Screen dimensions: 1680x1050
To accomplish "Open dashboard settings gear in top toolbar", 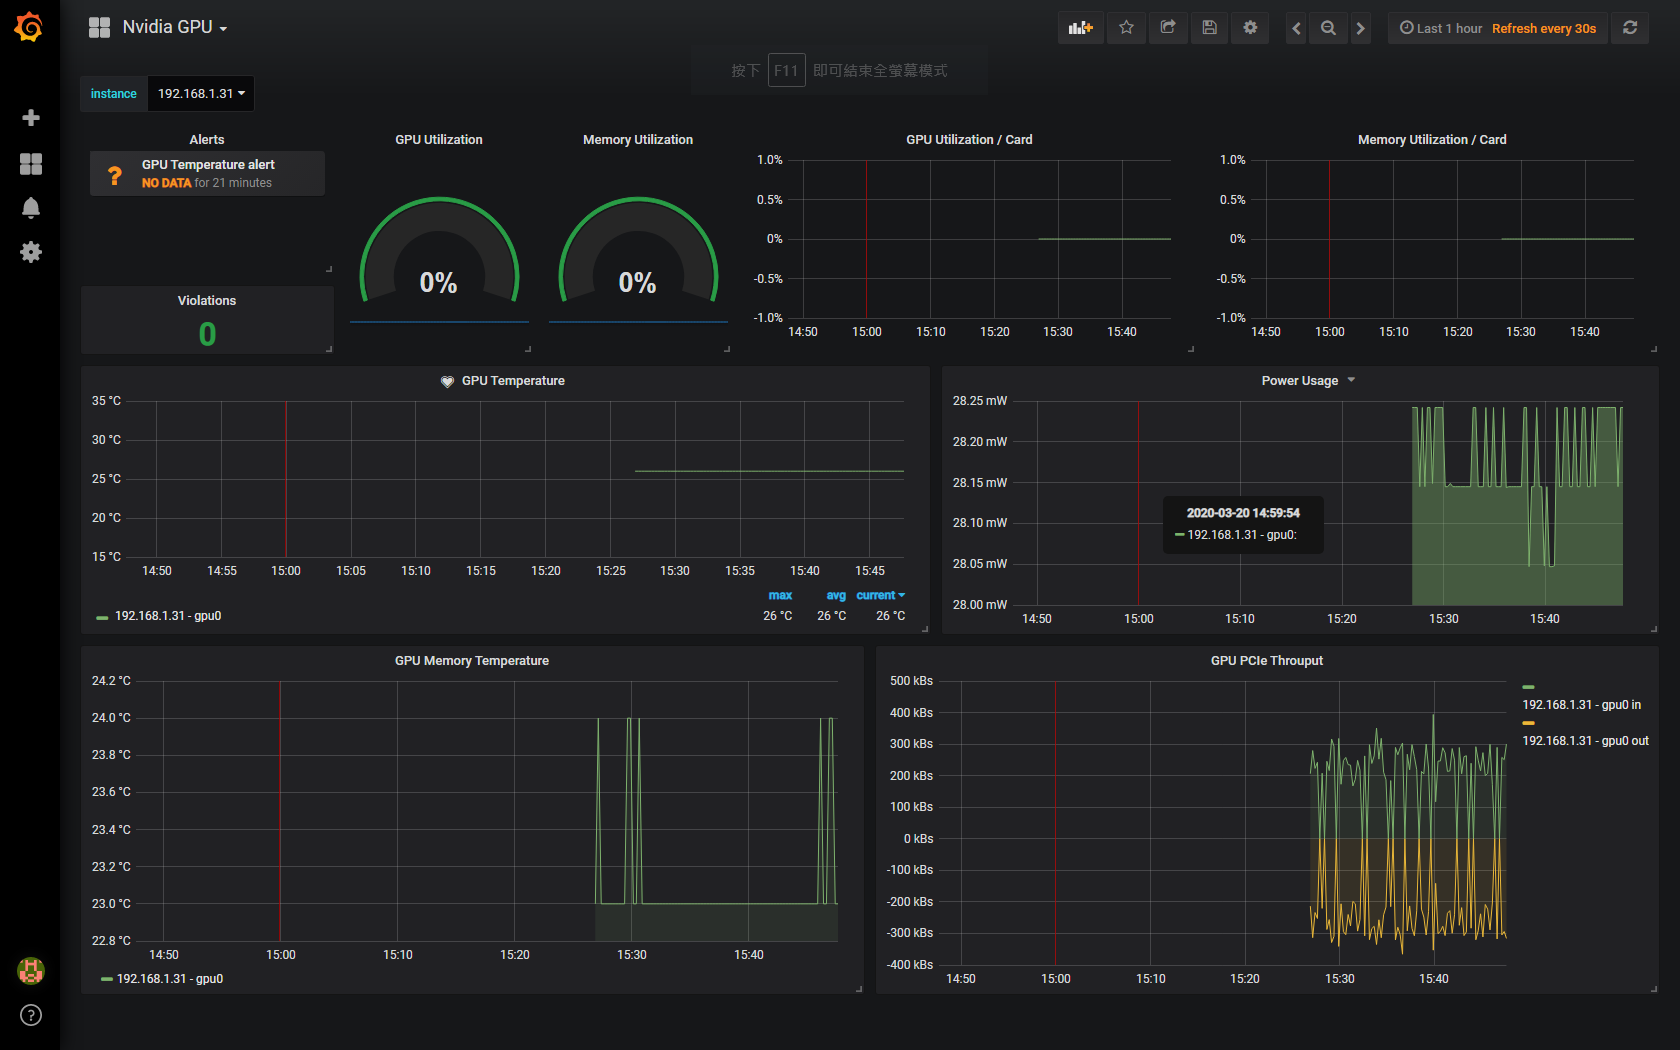I will click(x=1250, y=28).
